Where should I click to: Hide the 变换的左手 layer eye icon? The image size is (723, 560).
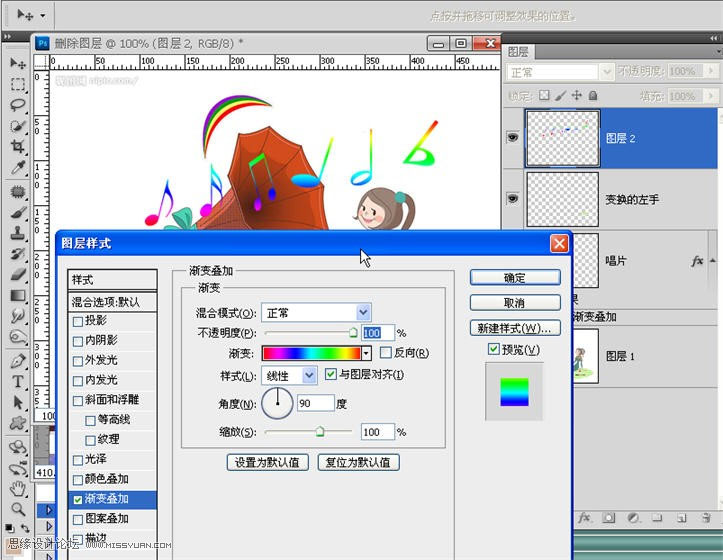[512, 198]
